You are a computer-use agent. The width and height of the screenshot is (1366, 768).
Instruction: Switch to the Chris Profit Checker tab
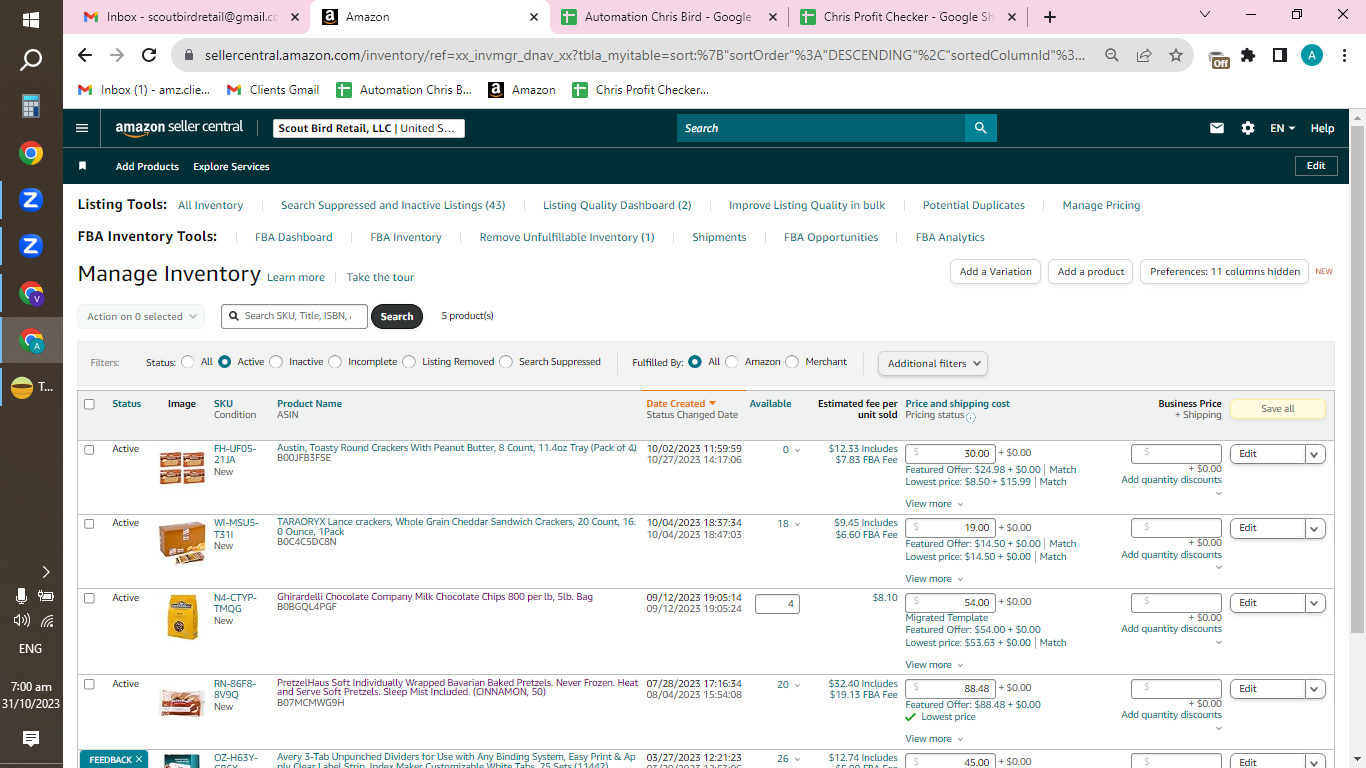point(906,17)
